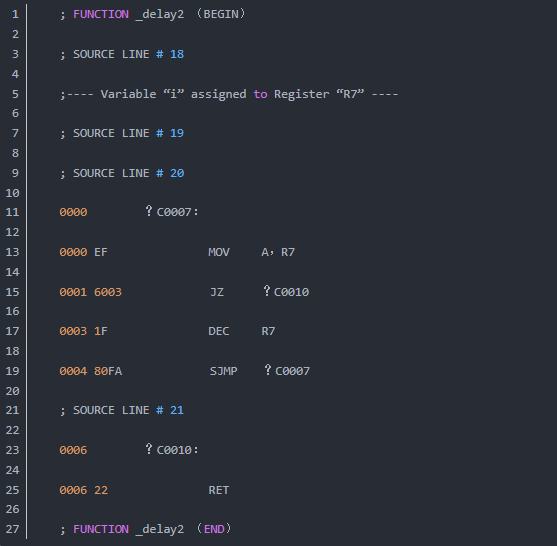Click the purple 'to' keyword on line 5
557x546 pixels.
tap(260, 94)
